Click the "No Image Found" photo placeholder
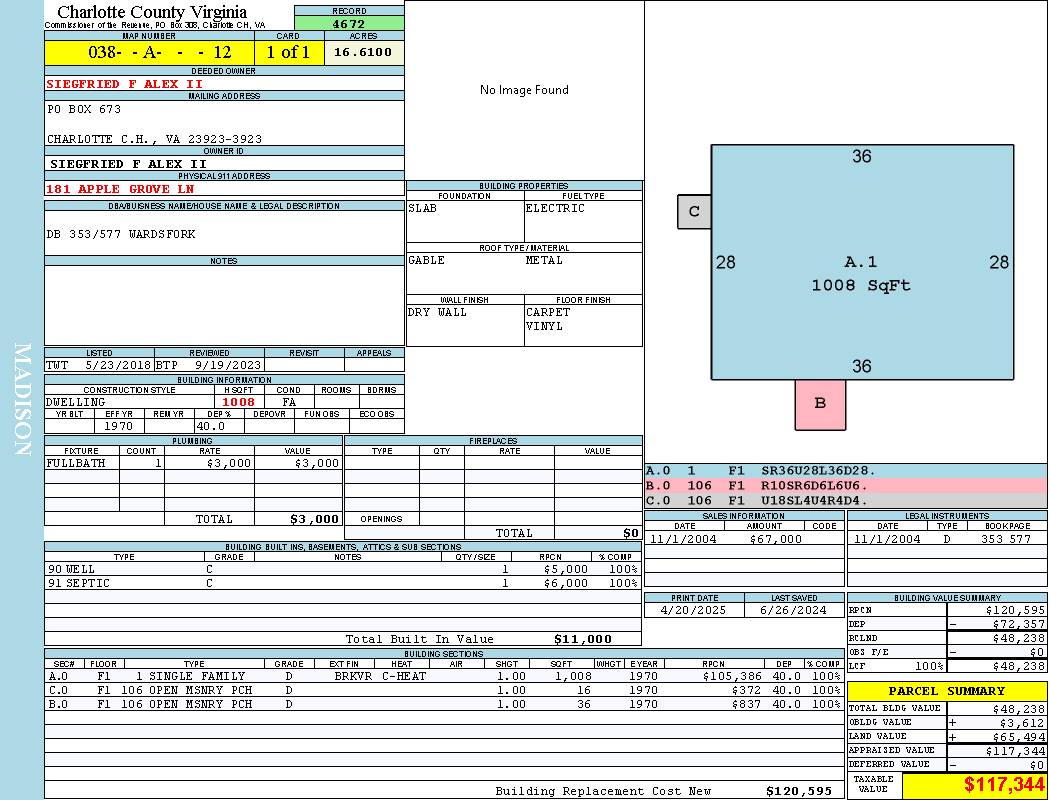The width and height of the screenshot is (1050, 800). click(524, 90)
